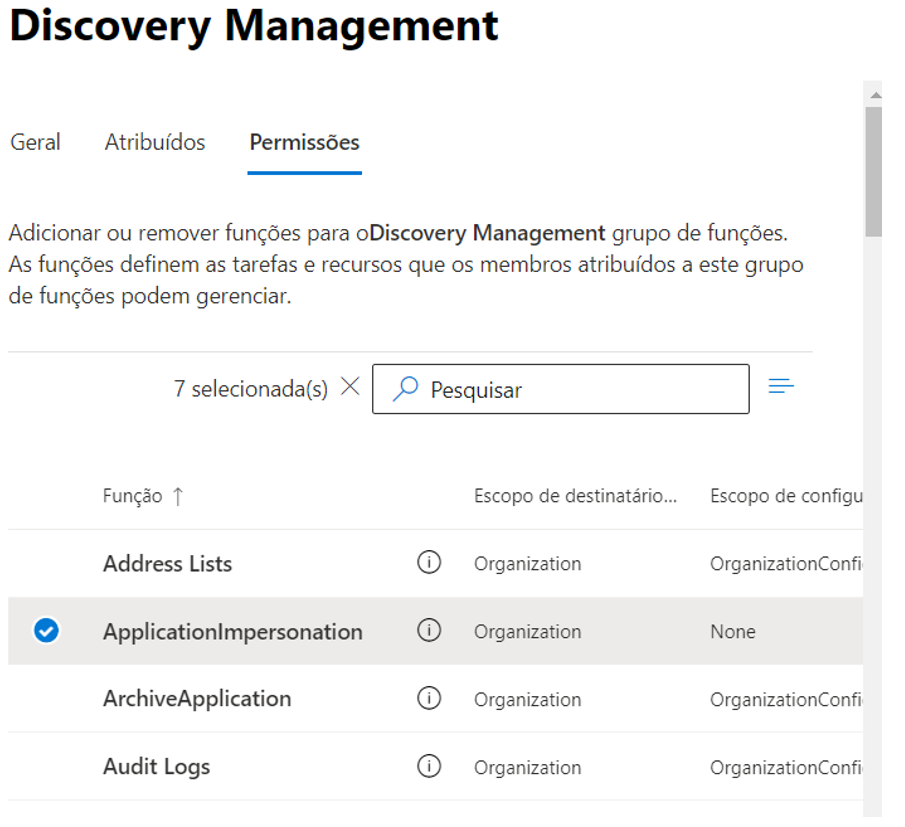Image resolution: width=905 pixels, height=827 pixels.
Task: Click the Função sort arrow
Action: pos(178,496)
